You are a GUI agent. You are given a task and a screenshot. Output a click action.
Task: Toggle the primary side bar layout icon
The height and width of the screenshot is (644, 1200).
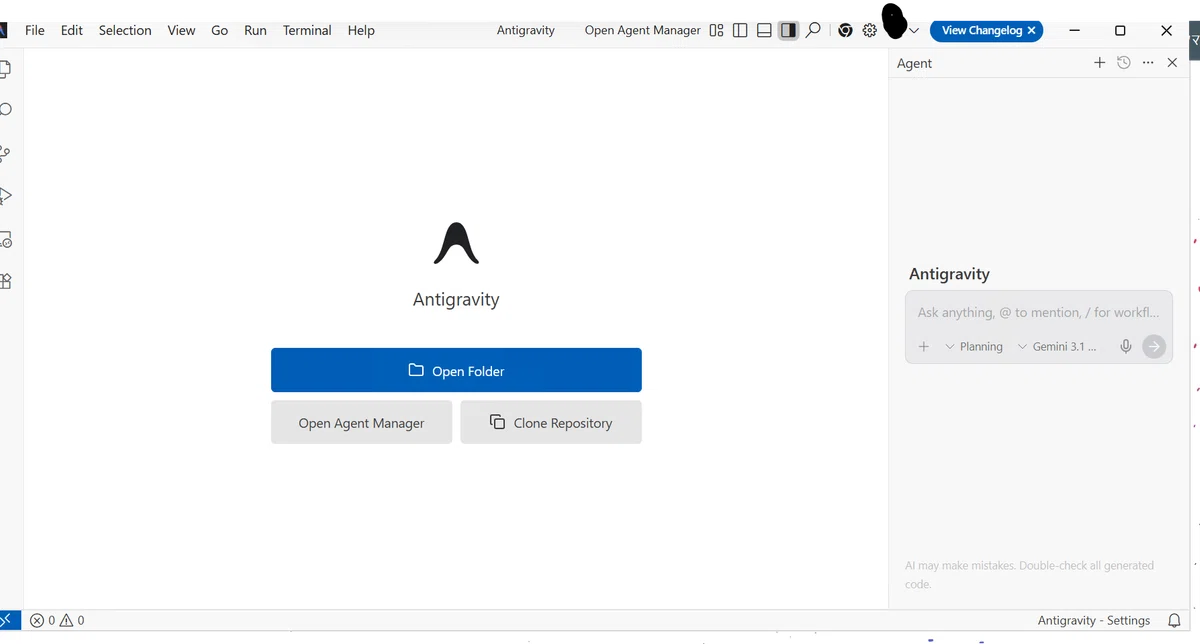(740, 30)
